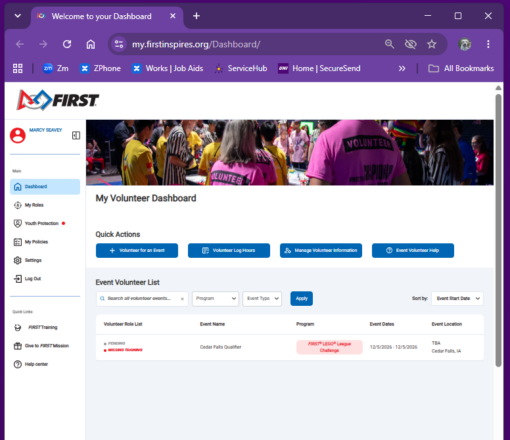Open the tab search dropdown chevron
The height and width of the screenshot is (440, 510).
[x=18, y=16]
